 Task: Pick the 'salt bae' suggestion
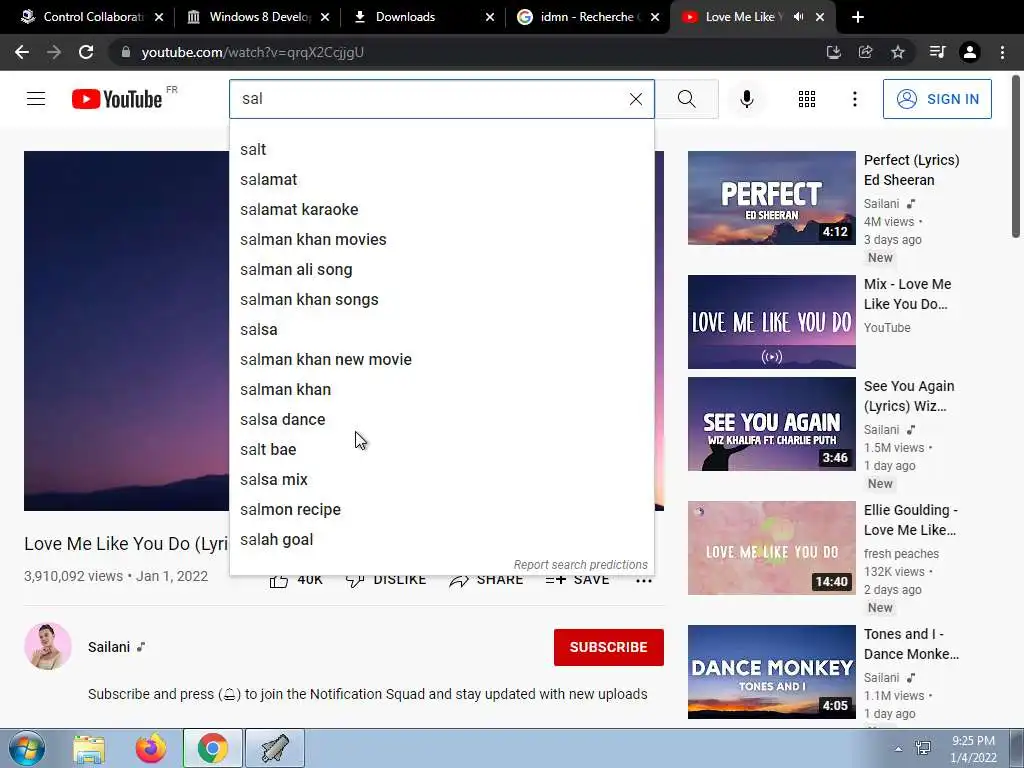[441, 450]
